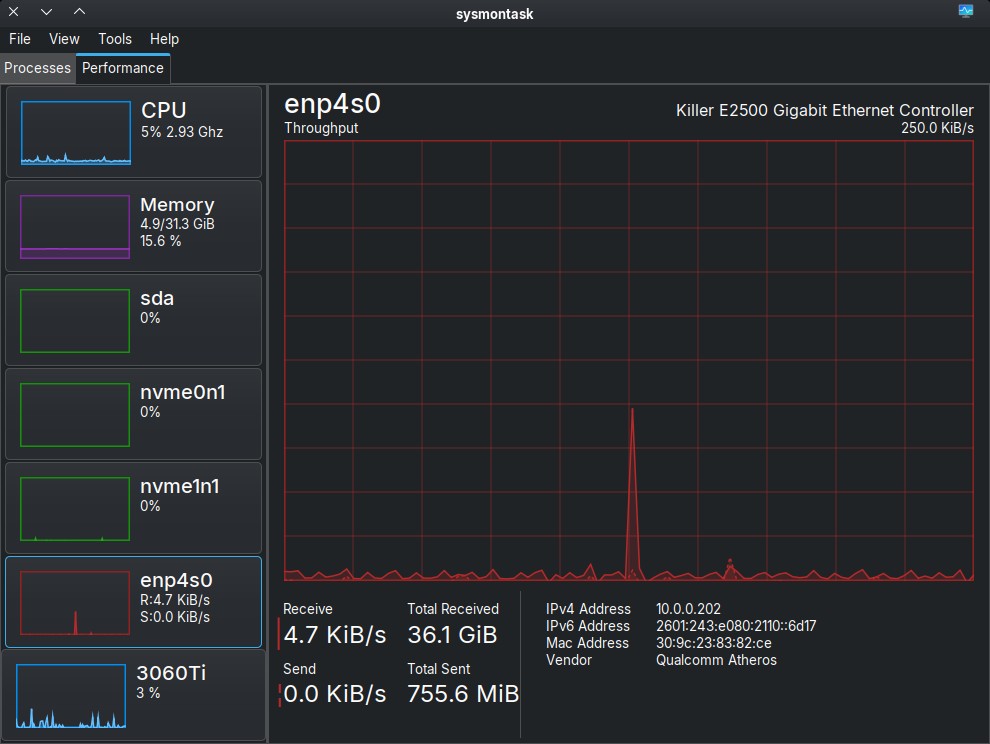
Task: Open the 3060Ti GPU graph
Action: click(71, 696)
